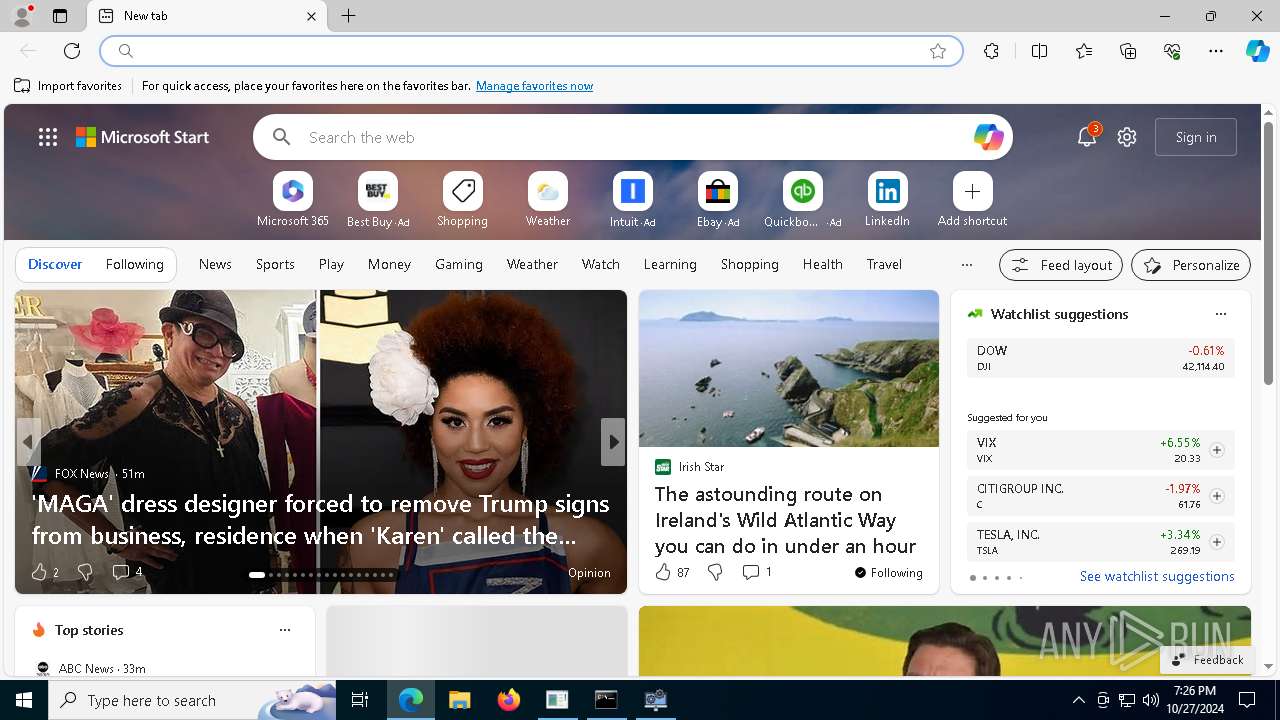This screenshot has height=720, width=1280.
Task: Add this page to favorites star
Action: (938, 51)
